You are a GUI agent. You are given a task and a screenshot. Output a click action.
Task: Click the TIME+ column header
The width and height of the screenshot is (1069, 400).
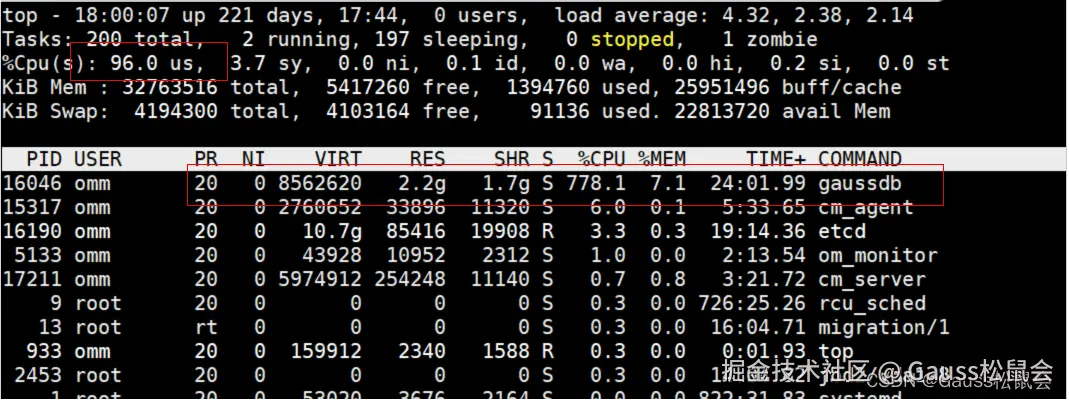(x=776, y=159)
